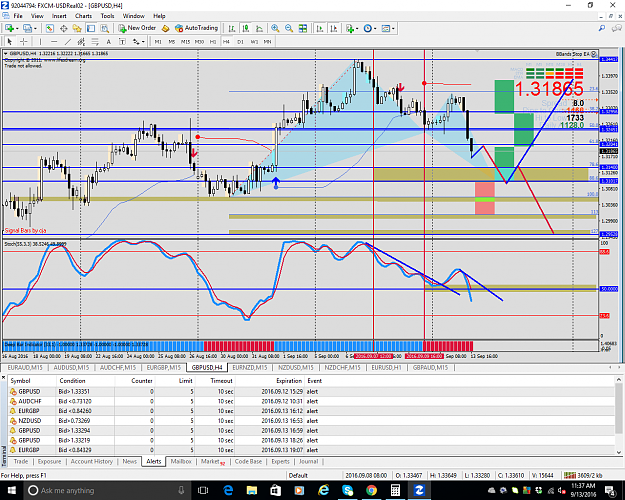Select the Horizontal Line tool
Image resolution: width=625 pixels, height=500 pixels.
[54, 41]
